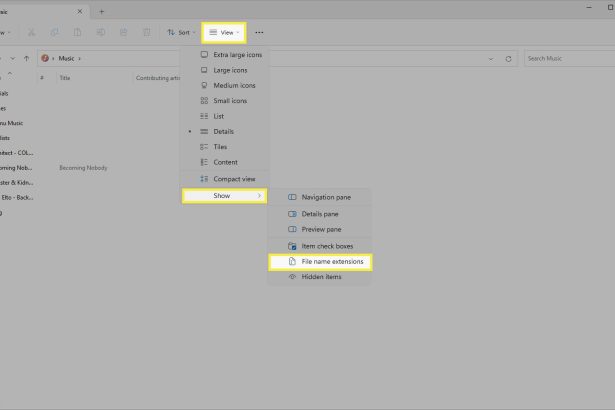Click the Paste clipboard icon
Image resolution: width=615 pixels, height=410 pixels.
tap(78, 33)
